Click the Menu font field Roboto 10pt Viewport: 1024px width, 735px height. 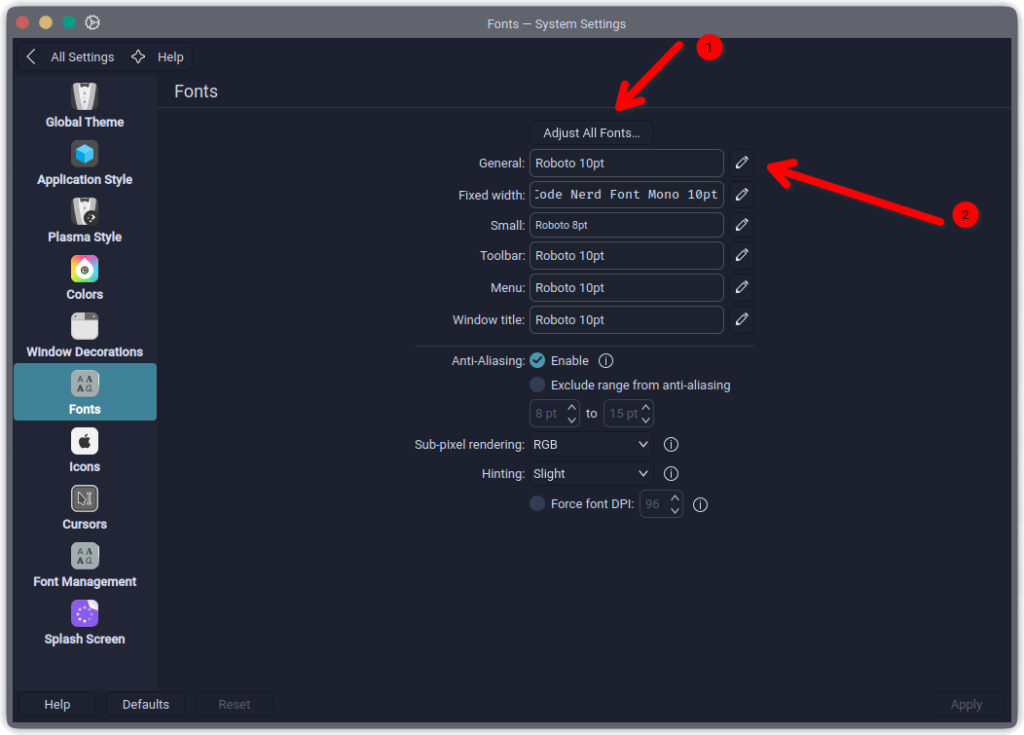click(x=626, y=287)
